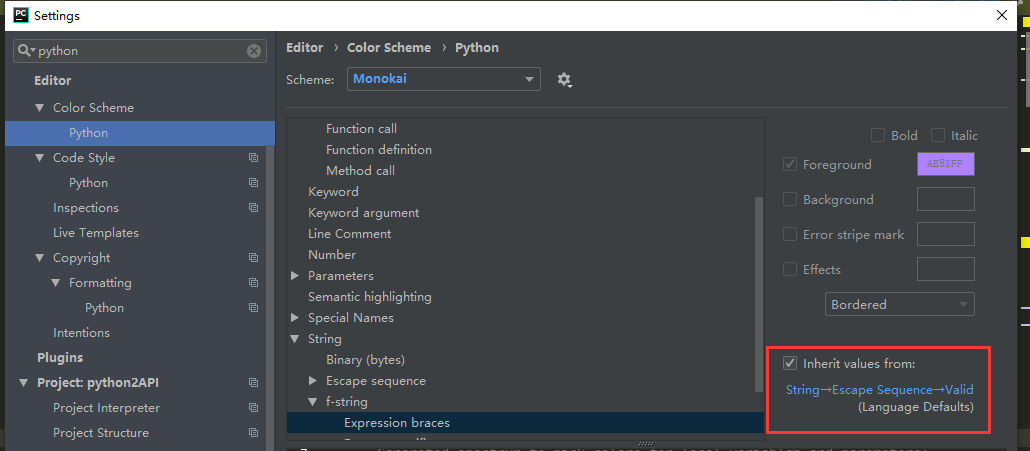The image size is (1030, 451).
Task: Select Keyword attribute in list
Action: click(333, 192)
